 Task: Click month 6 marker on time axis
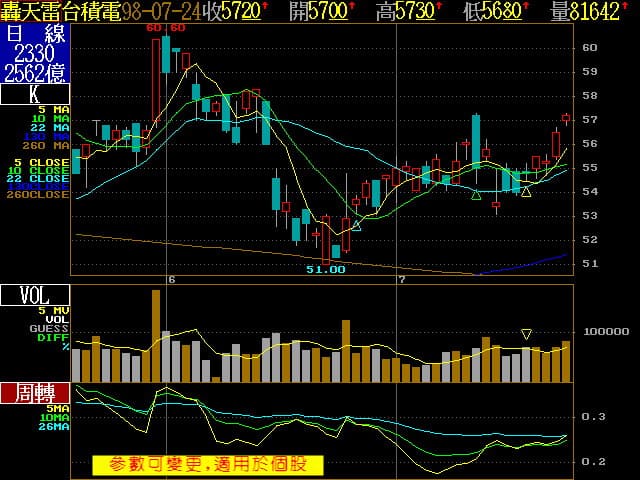[171, 279]
